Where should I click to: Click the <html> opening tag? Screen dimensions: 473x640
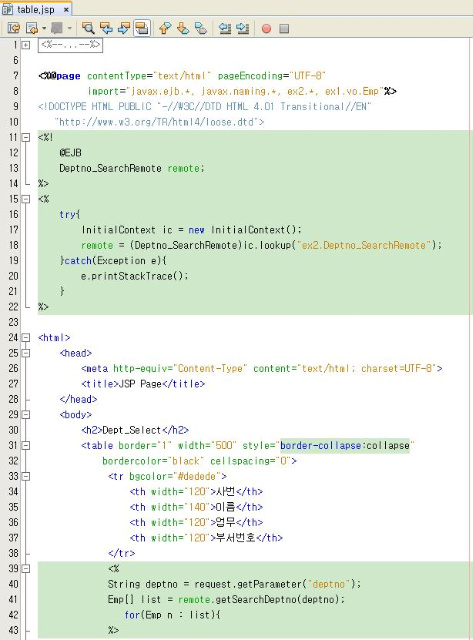[x=54, y=338]
